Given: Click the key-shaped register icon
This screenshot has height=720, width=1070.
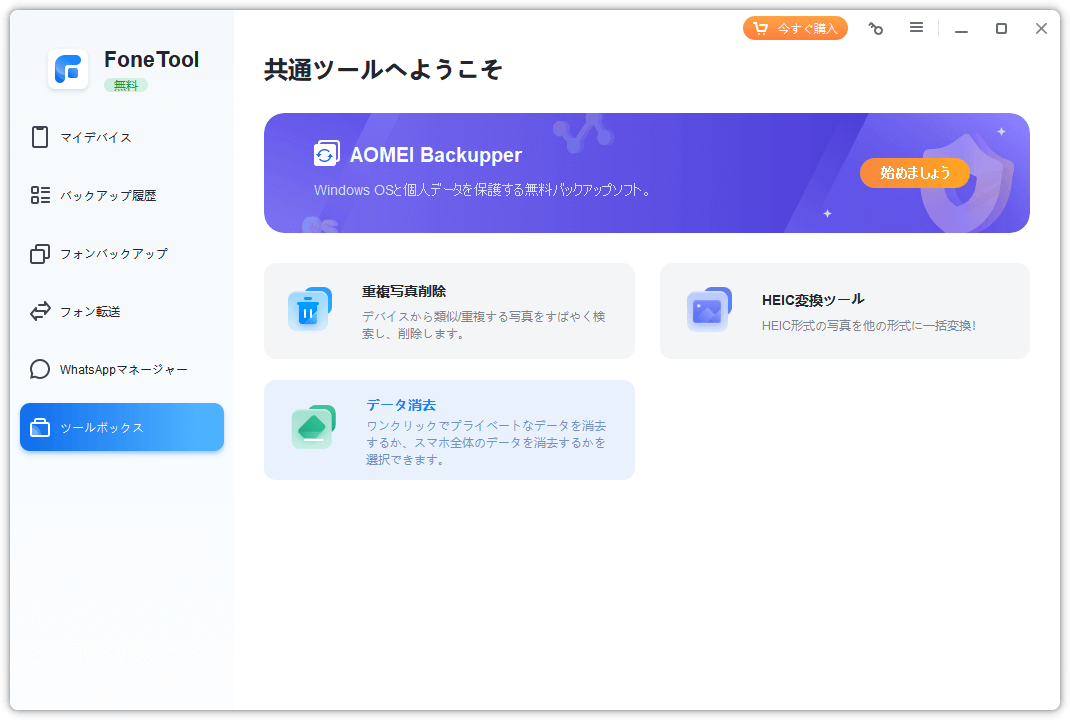Looking at the screenshot, I should pyautogui.click(x=876, y=29).
